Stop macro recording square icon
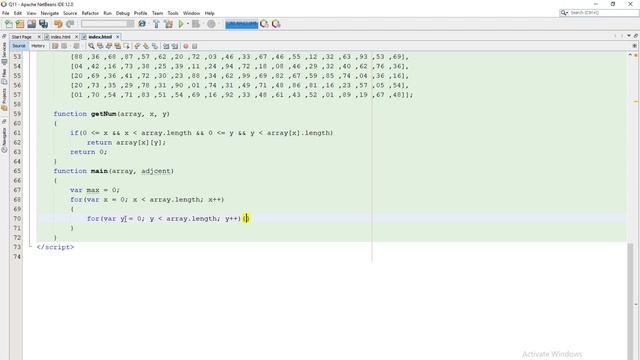 click(x=195, y=46)
